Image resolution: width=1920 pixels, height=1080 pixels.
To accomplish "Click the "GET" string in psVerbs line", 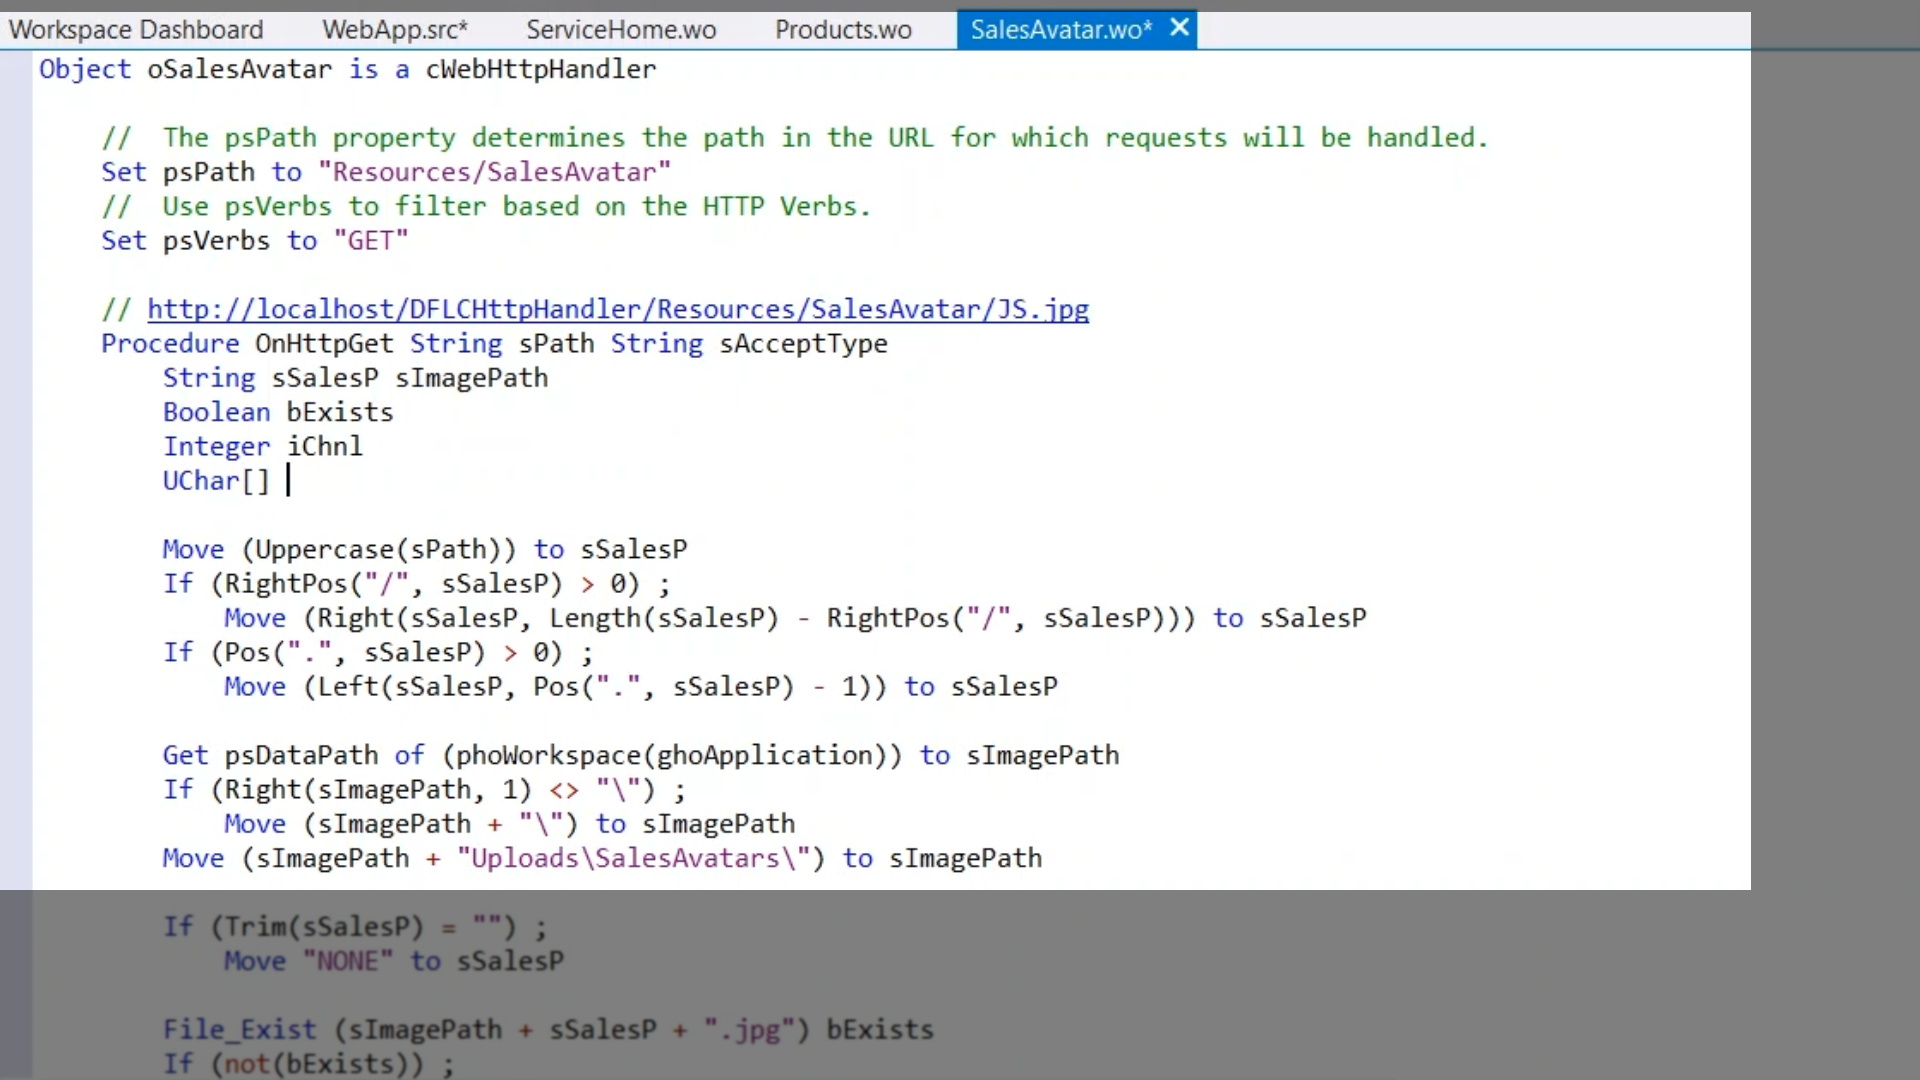I will [371, 241].
